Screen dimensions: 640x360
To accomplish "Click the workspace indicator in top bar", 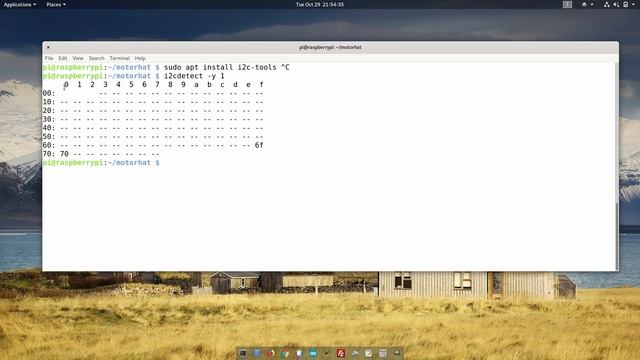I will [567, 4].
